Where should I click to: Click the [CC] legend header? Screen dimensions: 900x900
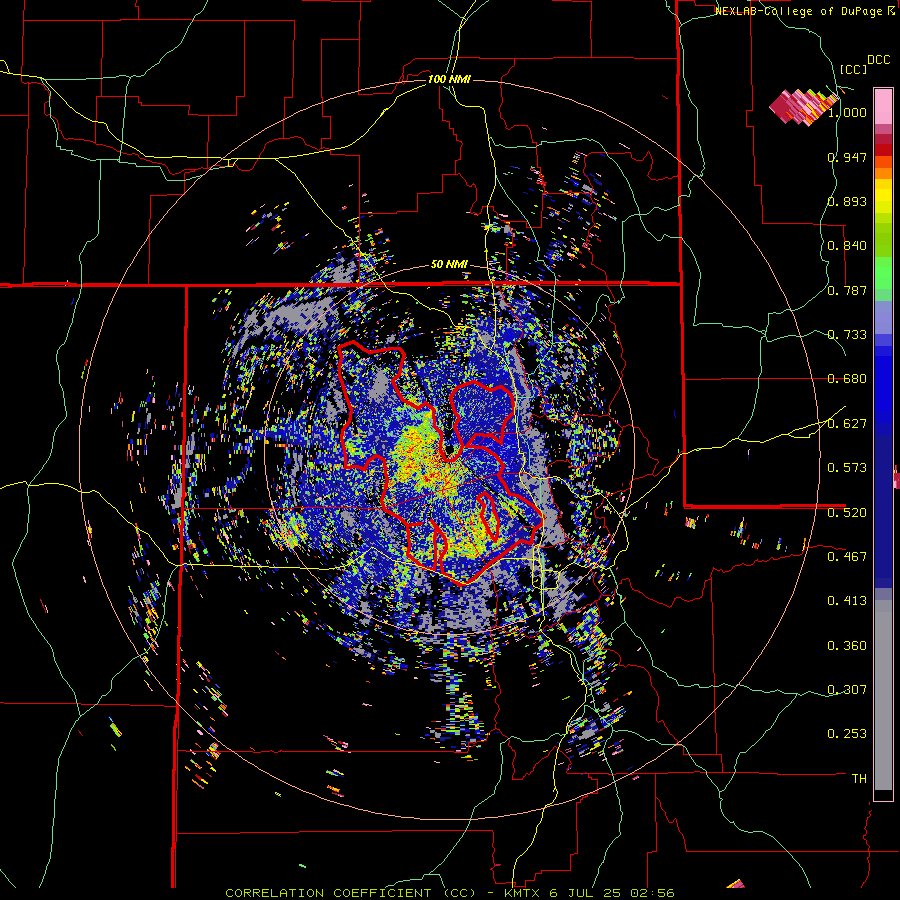(853, 69)
